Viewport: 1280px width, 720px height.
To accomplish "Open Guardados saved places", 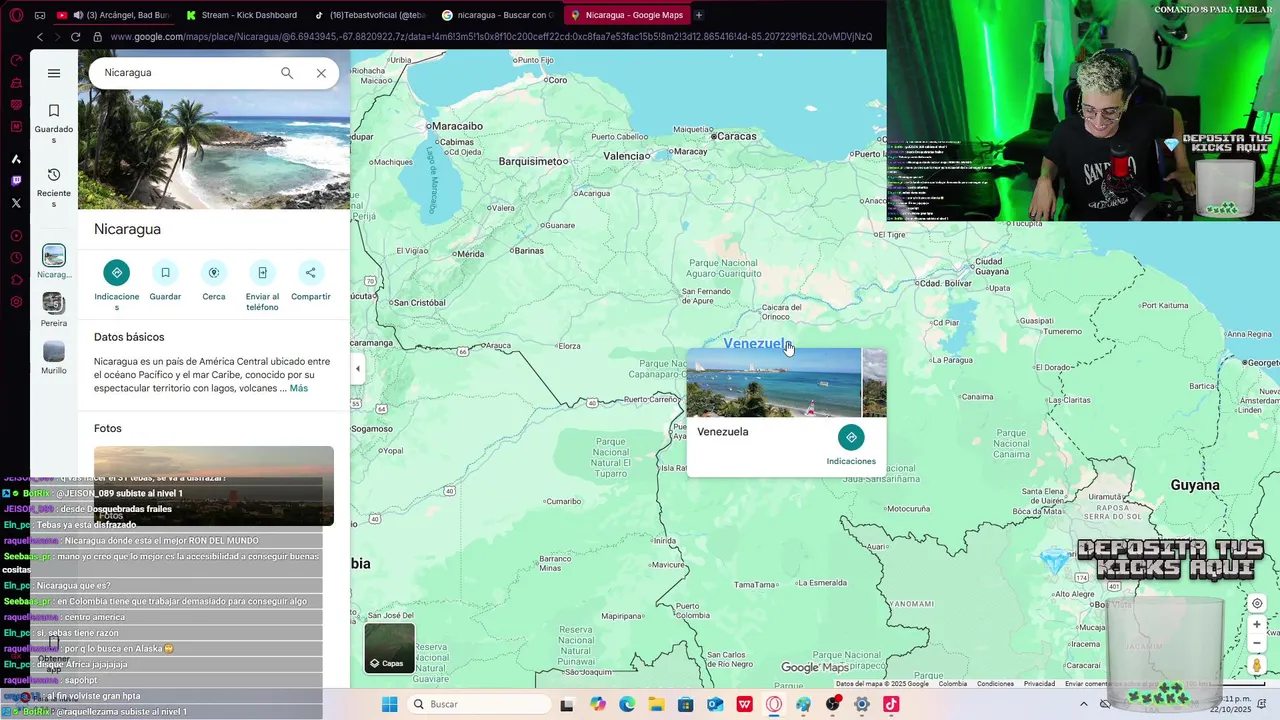I will (x=54, y=124).
